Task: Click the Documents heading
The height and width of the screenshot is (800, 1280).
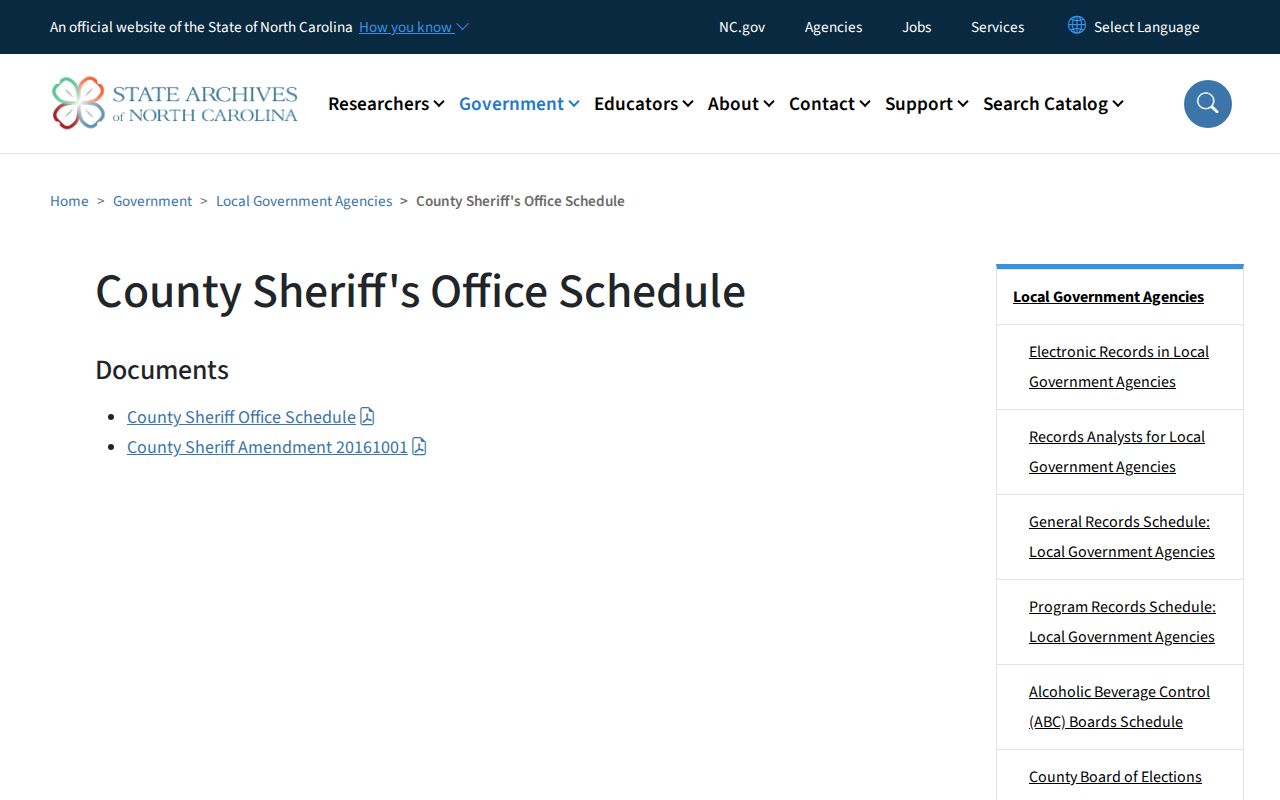Action: (x=162, y=370)
